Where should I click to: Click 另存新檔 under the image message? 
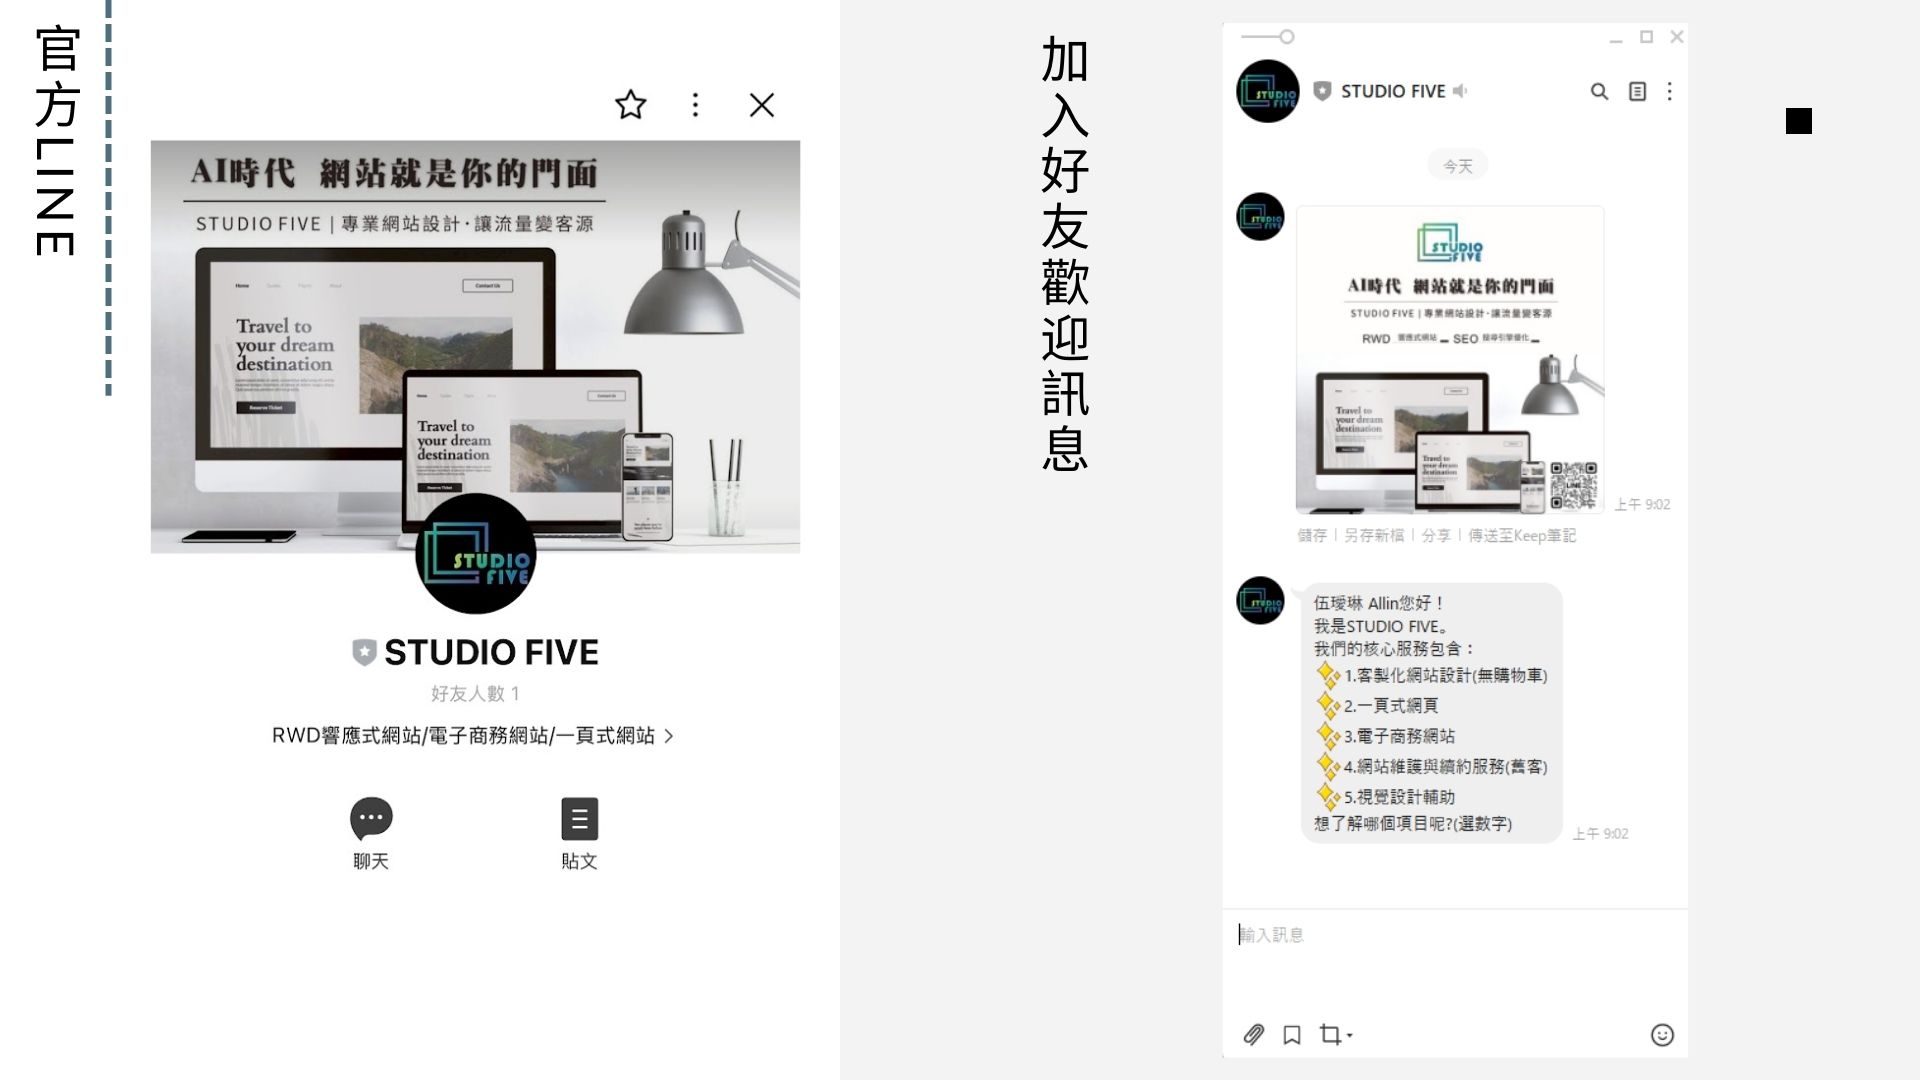click(x=1374, y=536)
